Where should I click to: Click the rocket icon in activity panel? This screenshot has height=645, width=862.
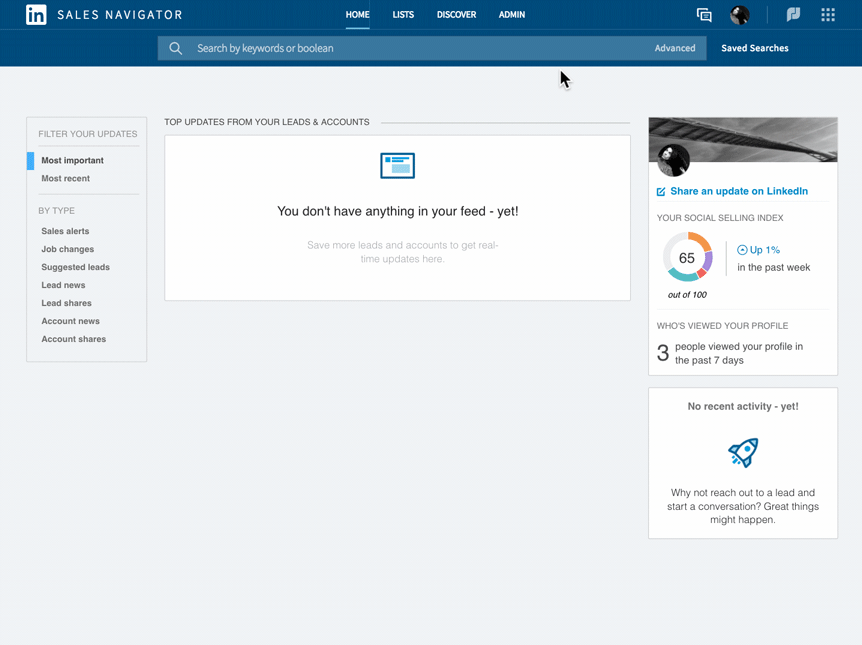[743, 452]
